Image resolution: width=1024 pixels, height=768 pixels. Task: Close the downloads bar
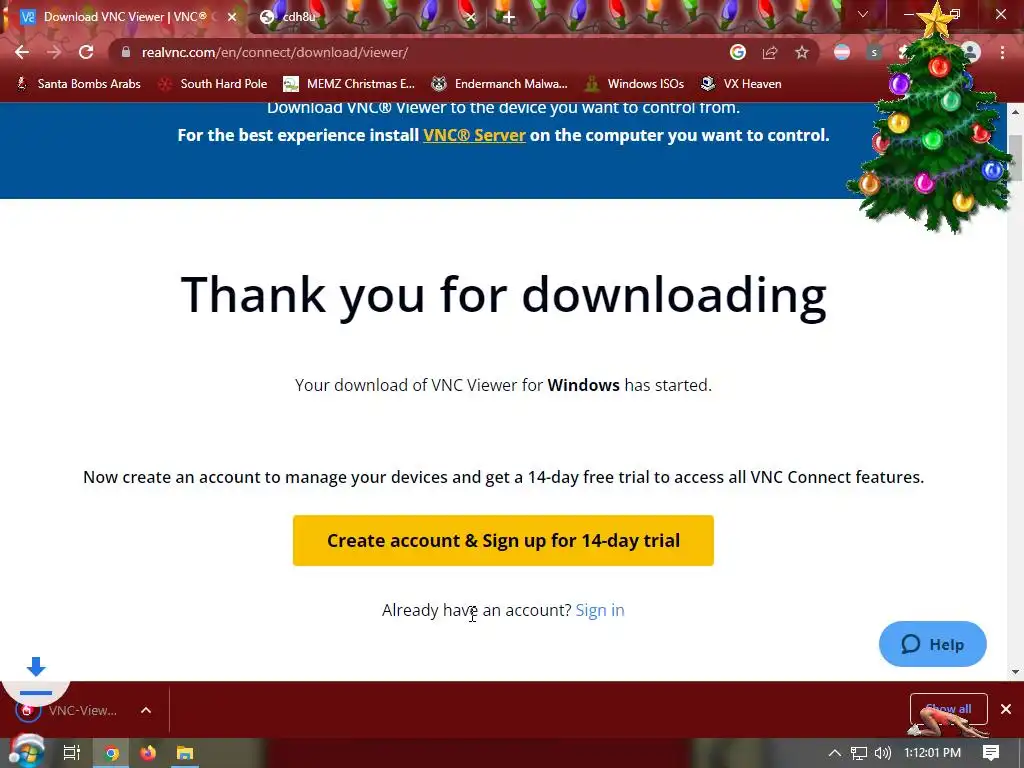coord(1006,709)
